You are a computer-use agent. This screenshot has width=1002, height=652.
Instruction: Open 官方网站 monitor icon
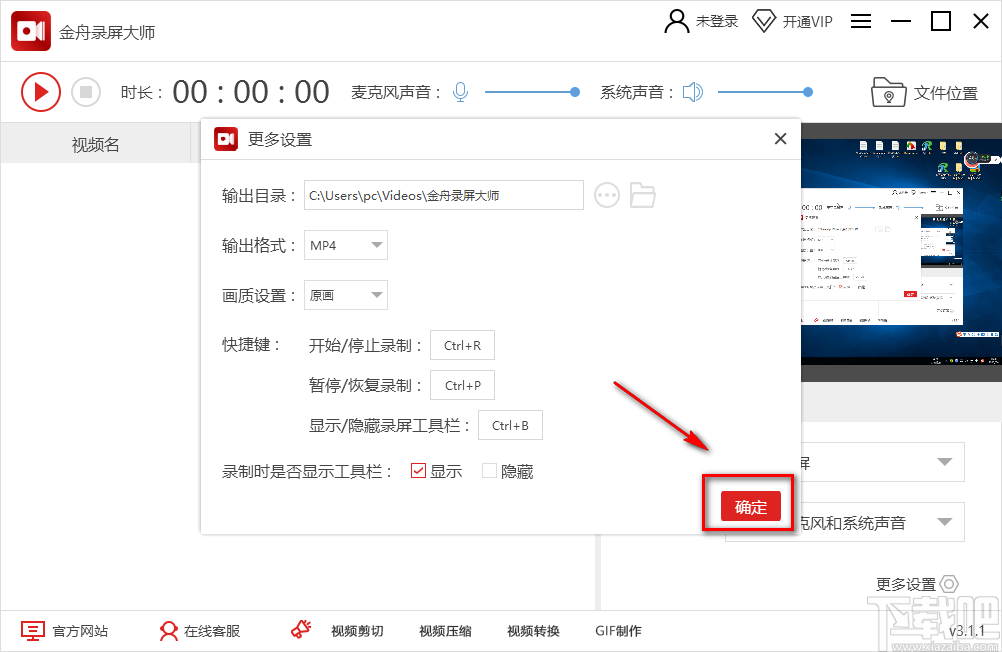[x=33, y=631]
